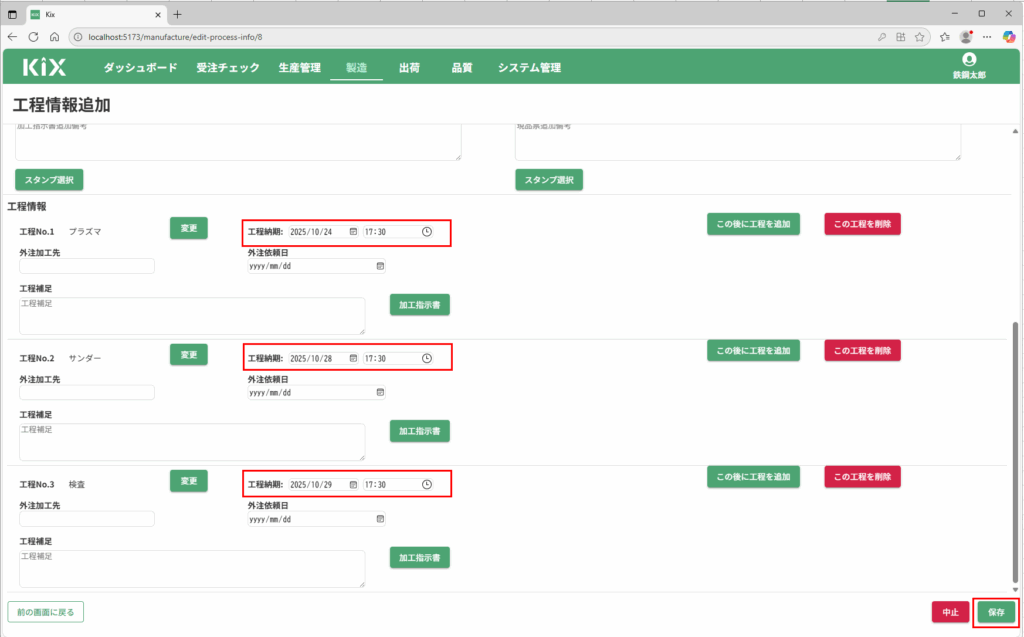Add page to favorites with star icon
This screenshot has height=637, width=1024.
919,36
